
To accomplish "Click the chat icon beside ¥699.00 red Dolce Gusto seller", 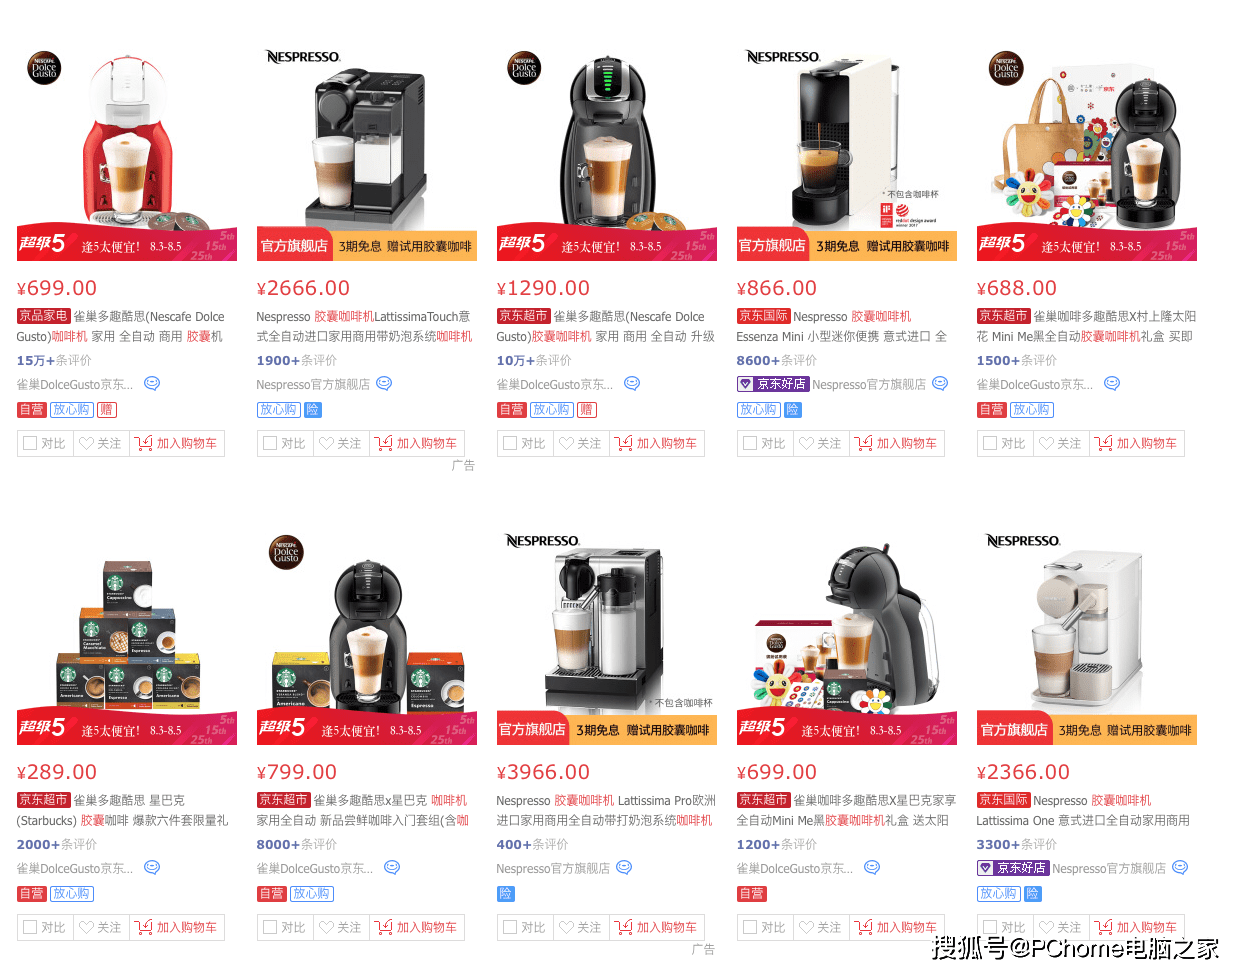I will (x=152, y=383).
